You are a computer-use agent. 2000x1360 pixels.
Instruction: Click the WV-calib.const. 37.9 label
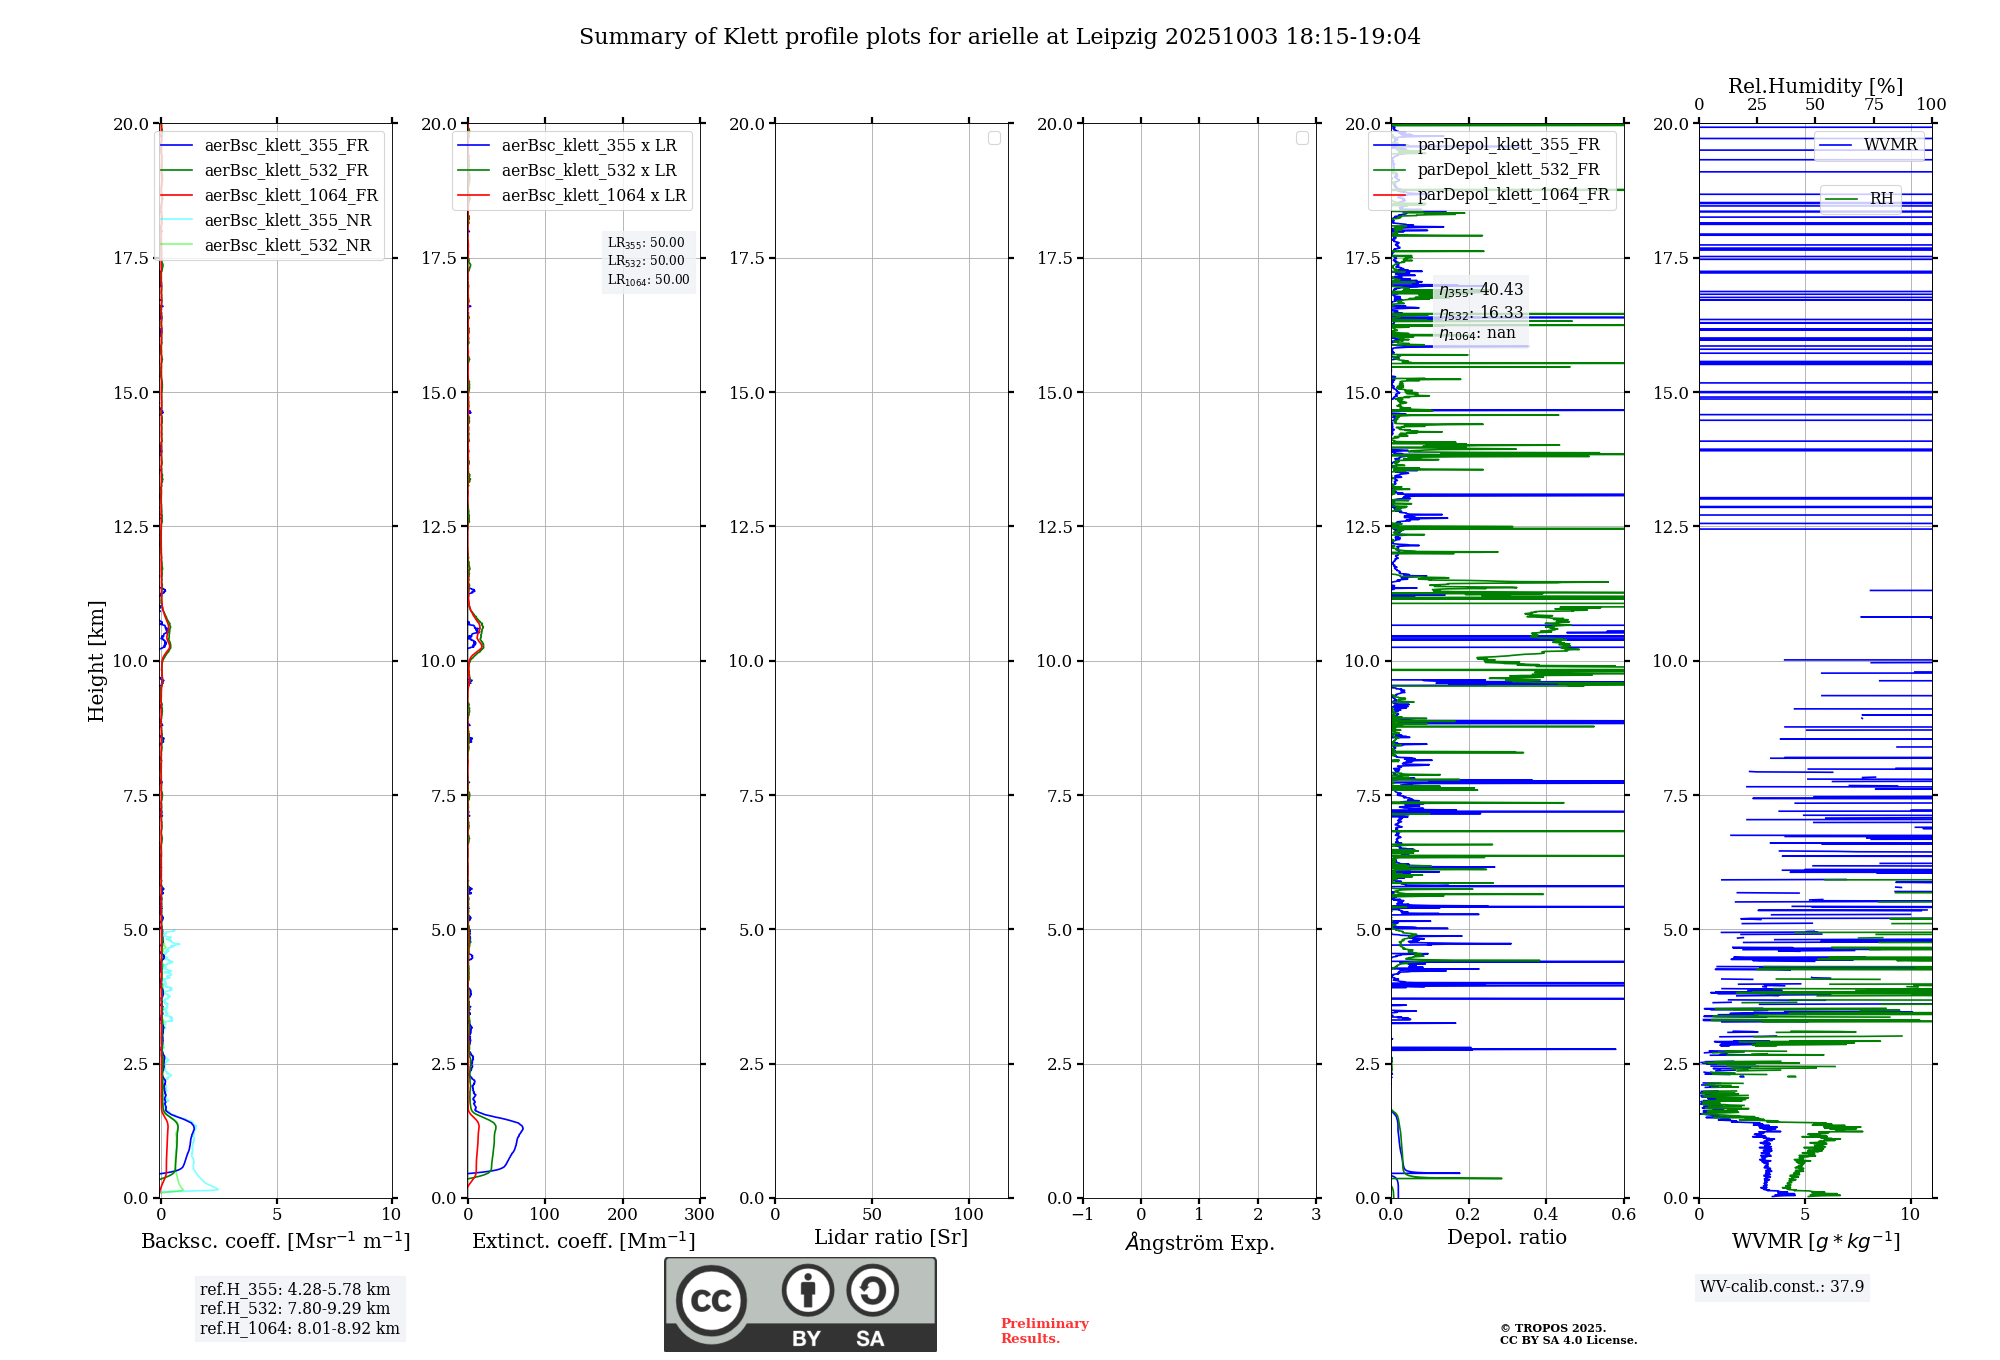click(x=1781, y=1287)
